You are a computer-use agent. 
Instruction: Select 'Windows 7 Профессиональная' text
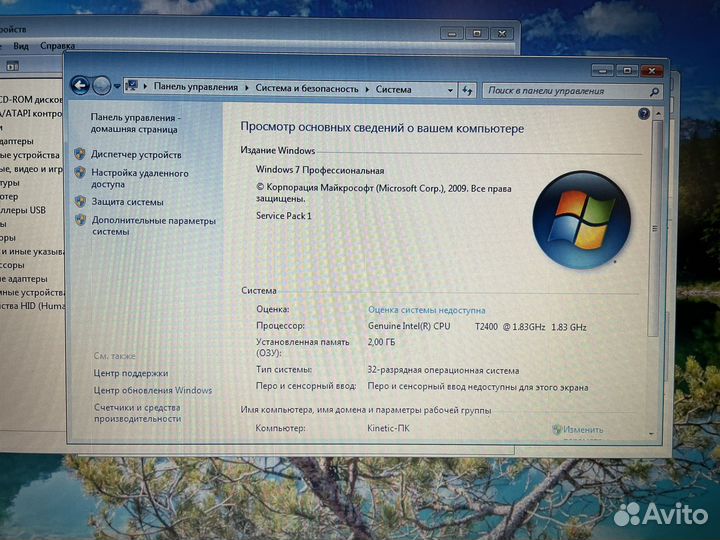tap(320, 170)
